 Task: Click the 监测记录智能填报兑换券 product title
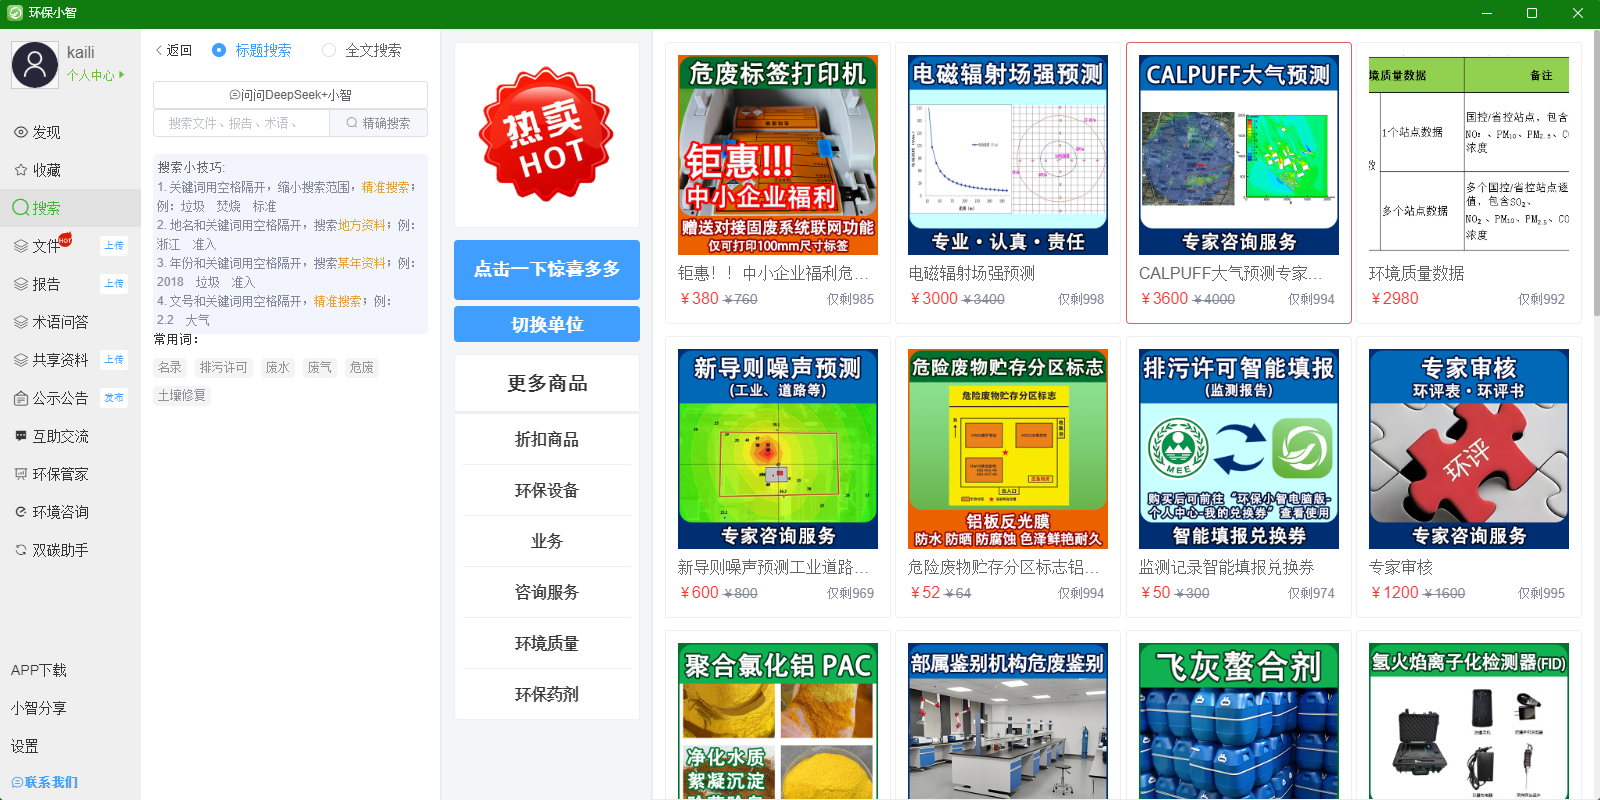(x=1227, y=567)
